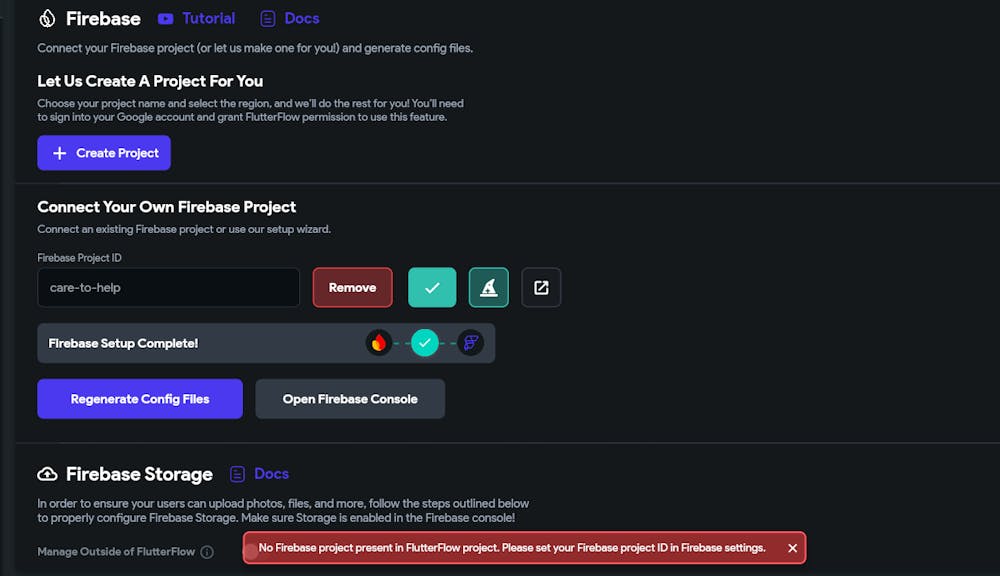Dismiss the red error notification
Image resolution: width=1000 pixels, height=576 pixels.
click(x=792, y=548)
